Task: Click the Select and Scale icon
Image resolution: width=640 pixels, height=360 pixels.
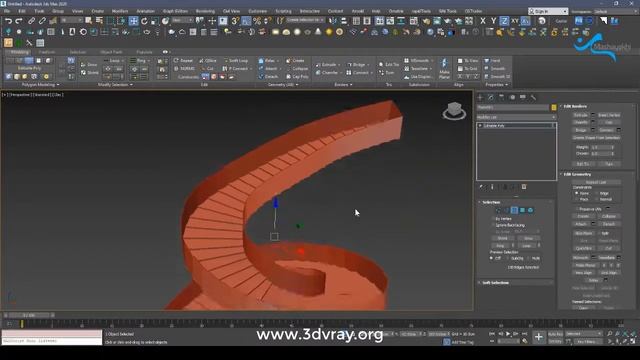Action: pos(155,20)
